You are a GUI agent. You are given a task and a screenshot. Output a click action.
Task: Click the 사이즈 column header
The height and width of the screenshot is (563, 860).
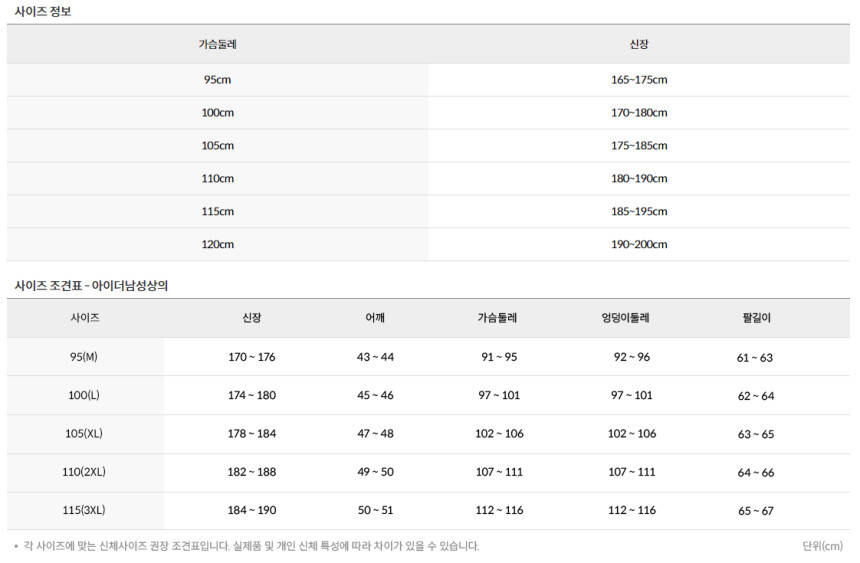coord(85,318)
